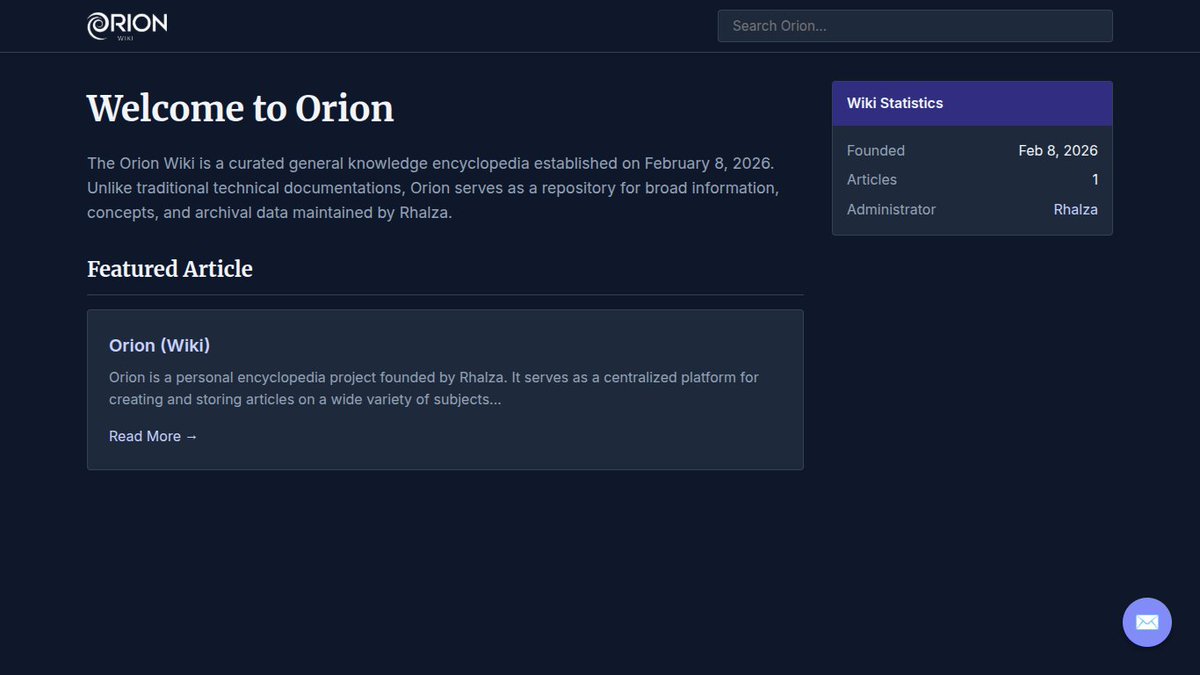1200x675 pixels.
Task: Open the floating mail envelope button
Action: pos(1147,622)
